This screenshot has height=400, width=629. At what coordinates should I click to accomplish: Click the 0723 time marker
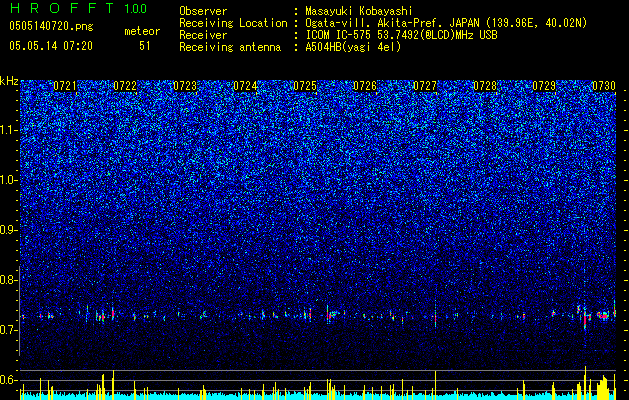(185, 86)
